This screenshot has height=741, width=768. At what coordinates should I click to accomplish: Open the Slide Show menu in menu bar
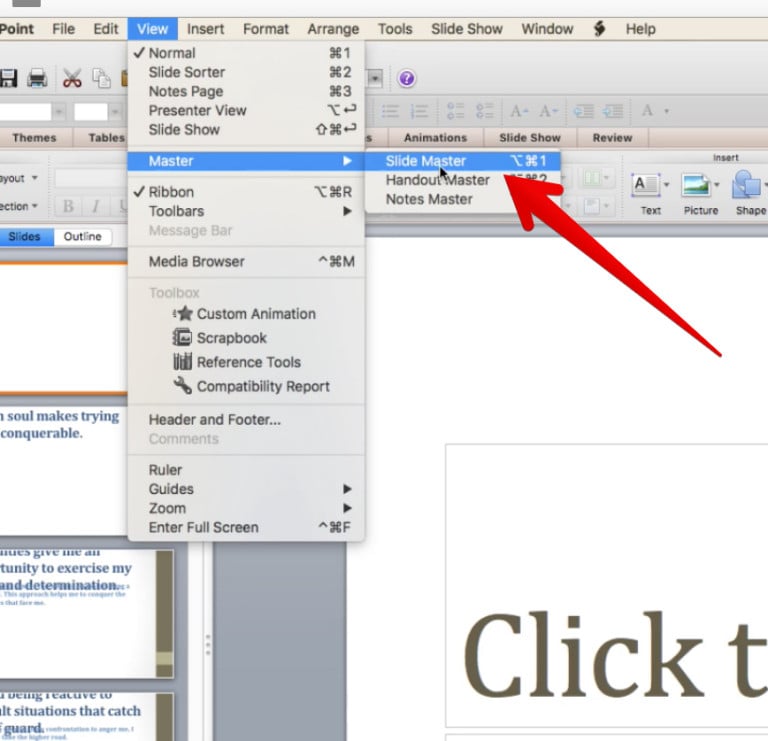point(467,29)
